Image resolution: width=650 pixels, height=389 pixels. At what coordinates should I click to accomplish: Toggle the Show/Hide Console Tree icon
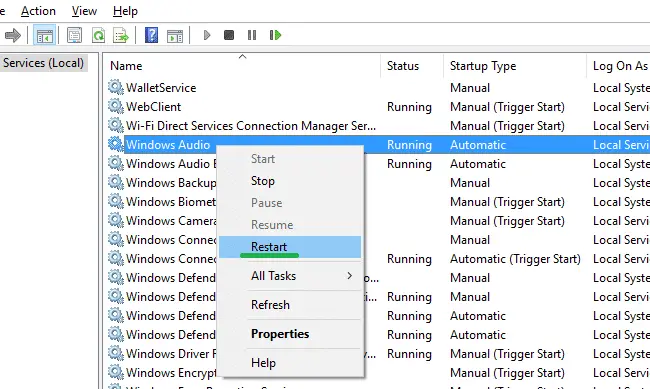[44, 35]
